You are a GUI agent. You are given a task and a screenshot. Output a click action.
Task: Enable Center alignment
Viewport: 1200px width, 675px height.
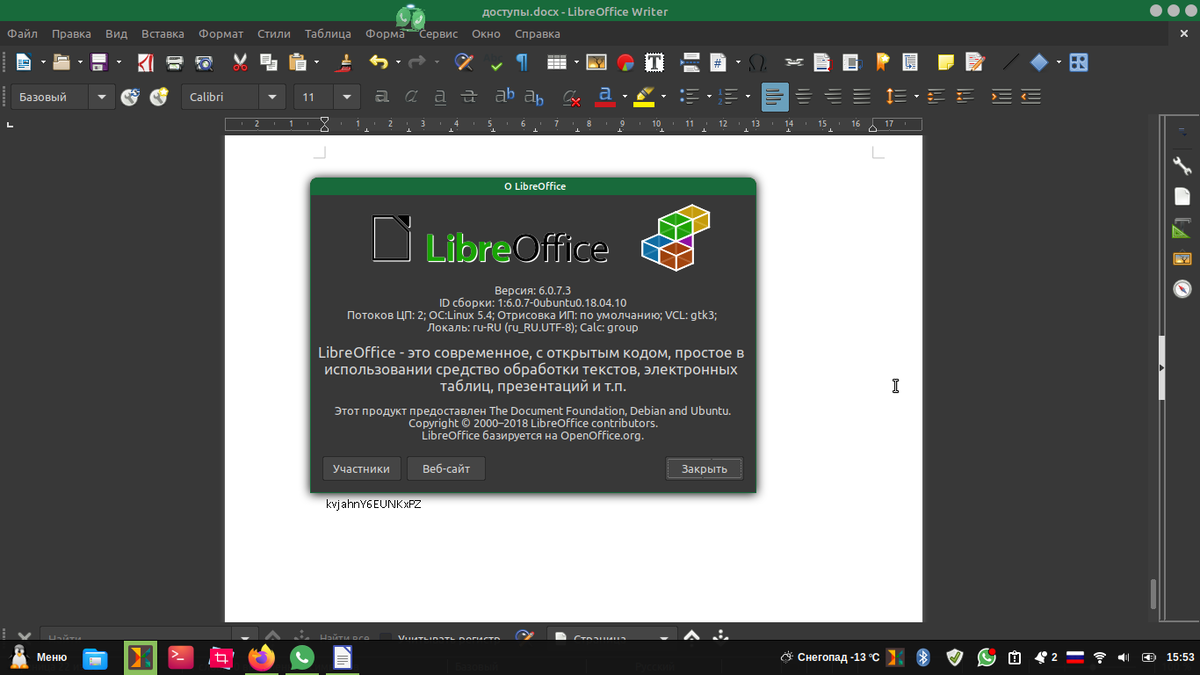pos(803,97)
